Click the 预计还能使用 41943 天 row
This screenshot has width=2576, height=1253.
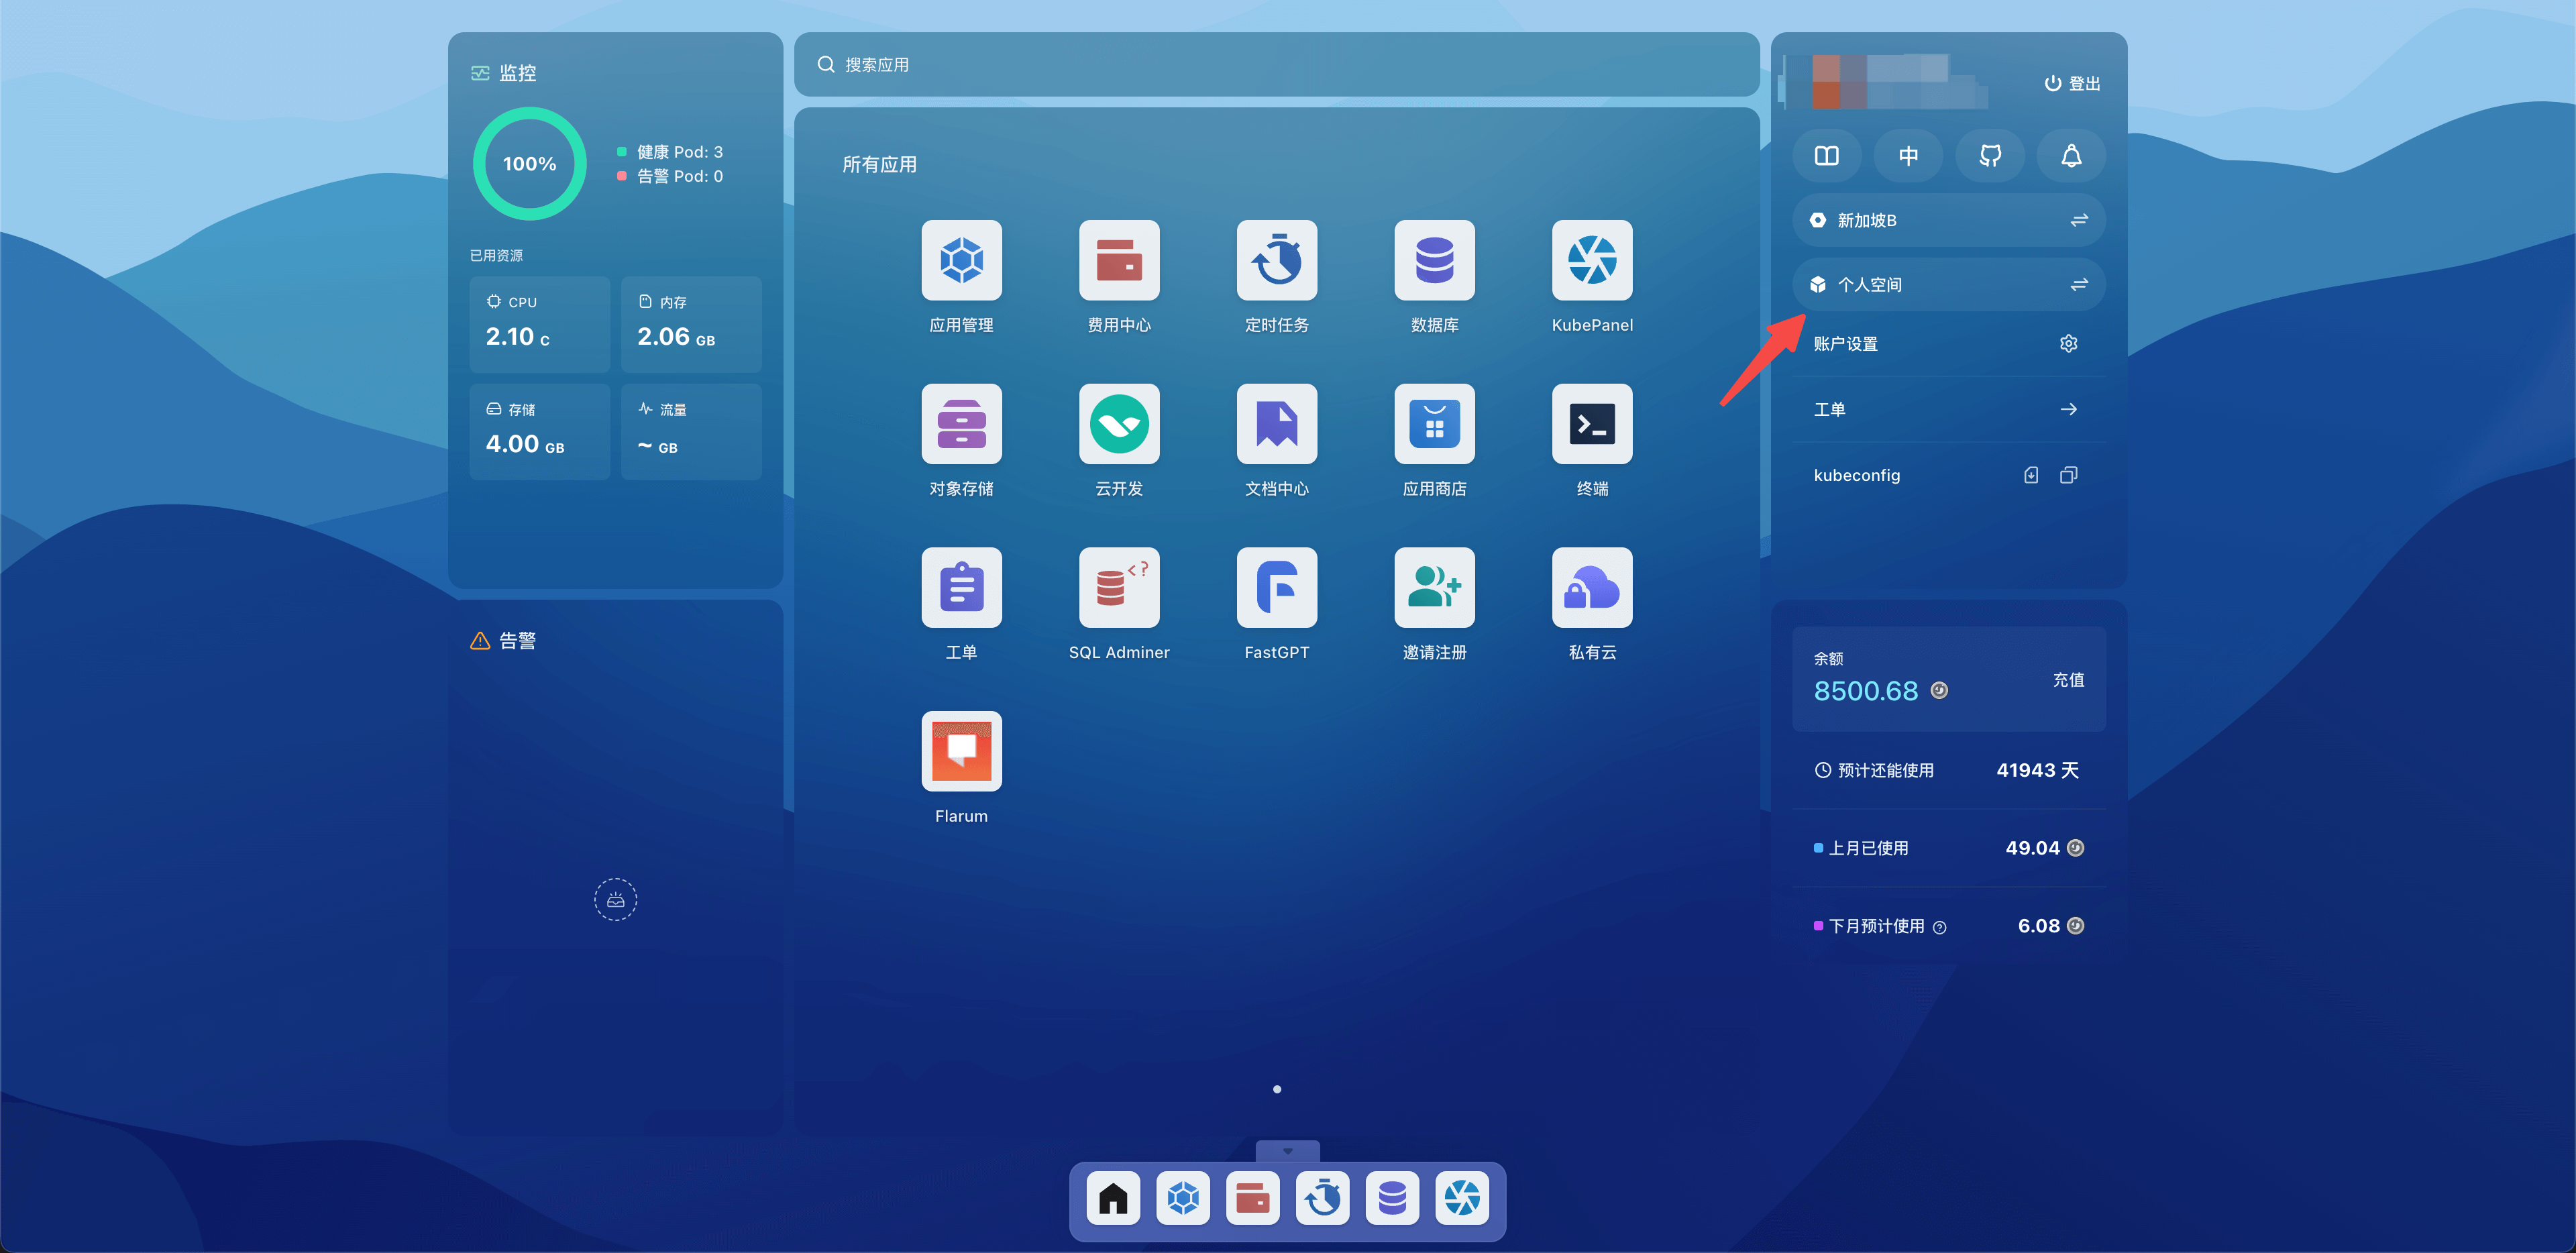coord(1949,770)
